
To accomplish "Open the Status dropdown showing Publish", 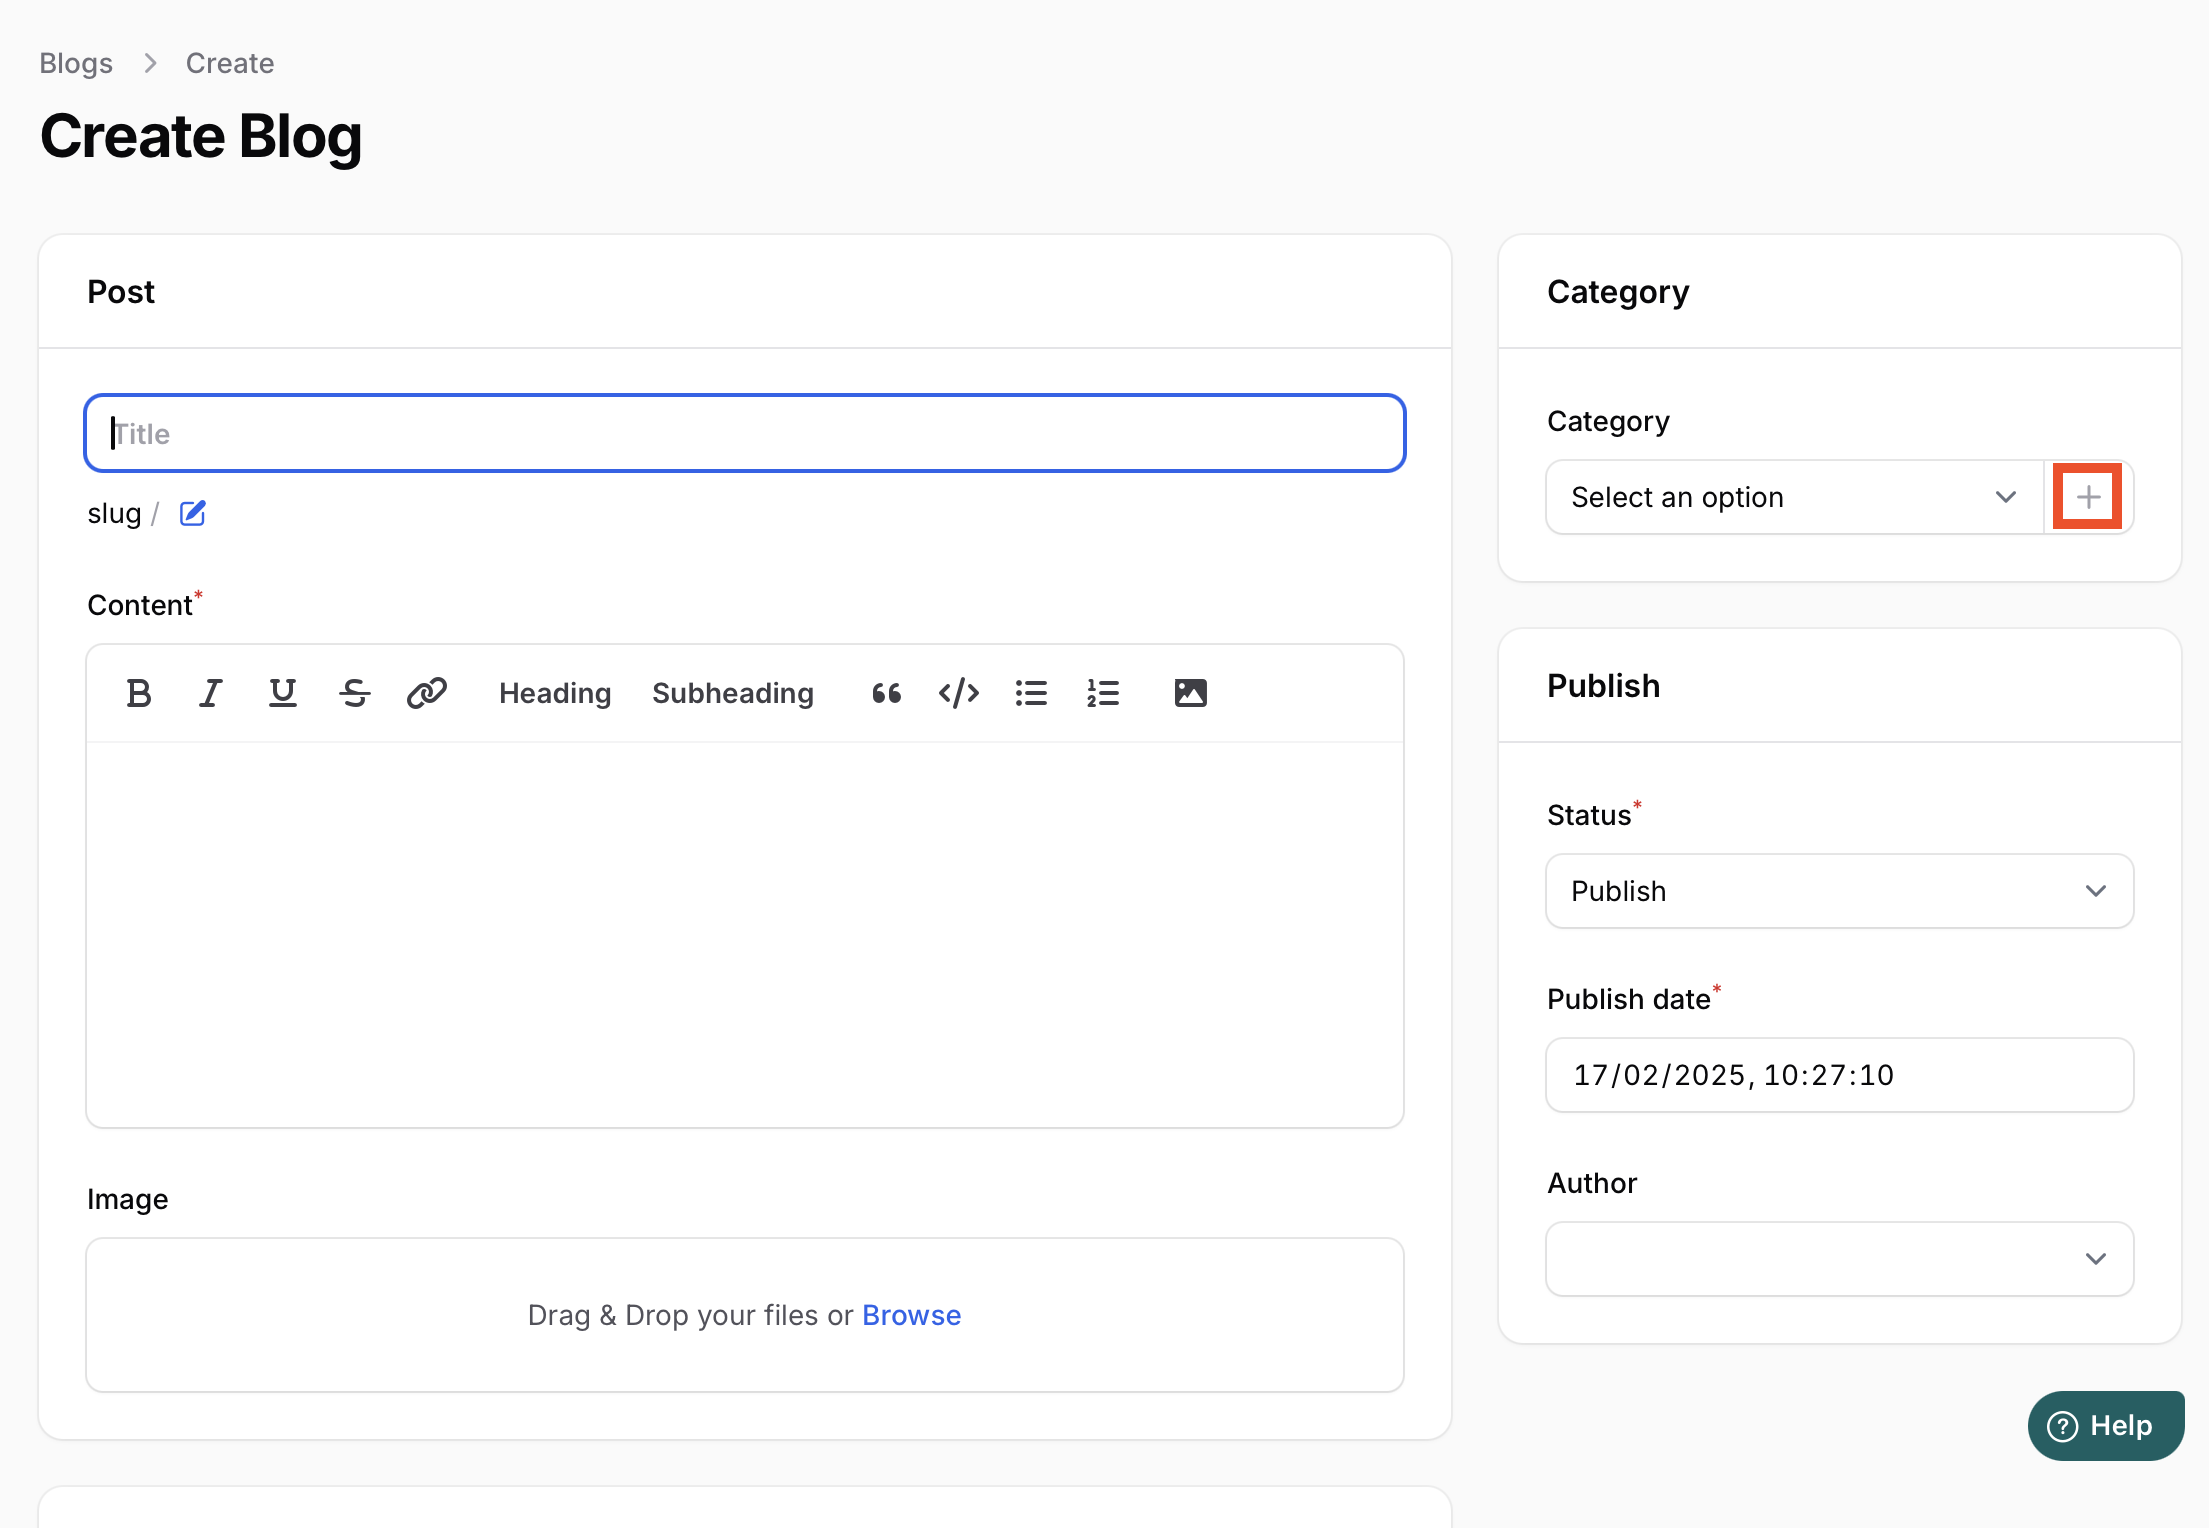I will click(1839, 891).
